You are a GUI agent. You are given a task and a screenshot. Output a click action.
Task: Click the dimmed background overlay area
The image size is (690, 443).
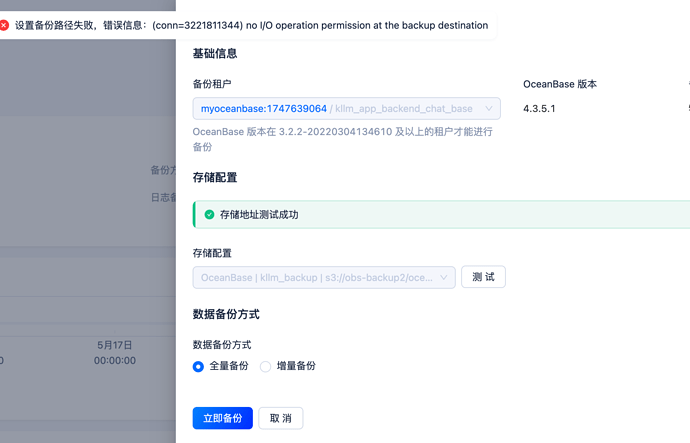(88, 220)
